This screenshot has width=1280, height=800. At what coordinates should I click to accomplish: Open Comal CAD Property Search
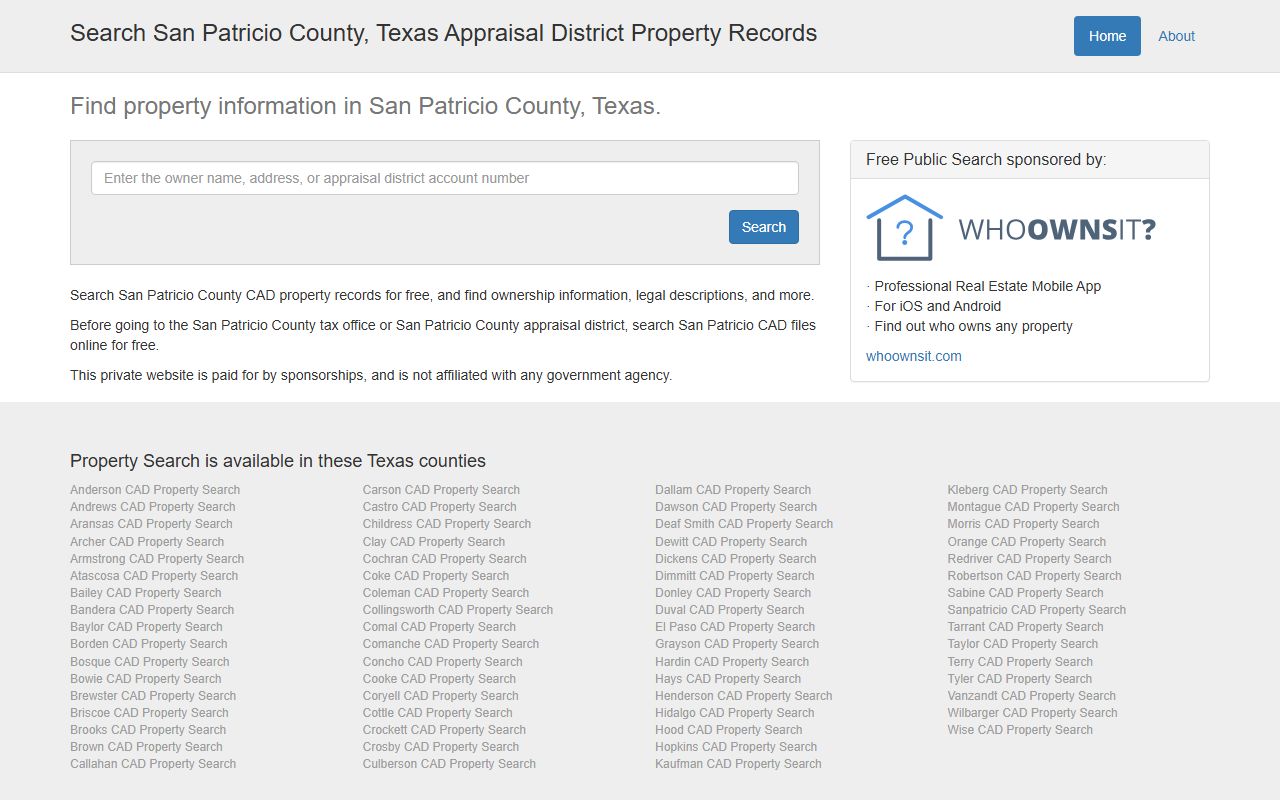[439, 627]
